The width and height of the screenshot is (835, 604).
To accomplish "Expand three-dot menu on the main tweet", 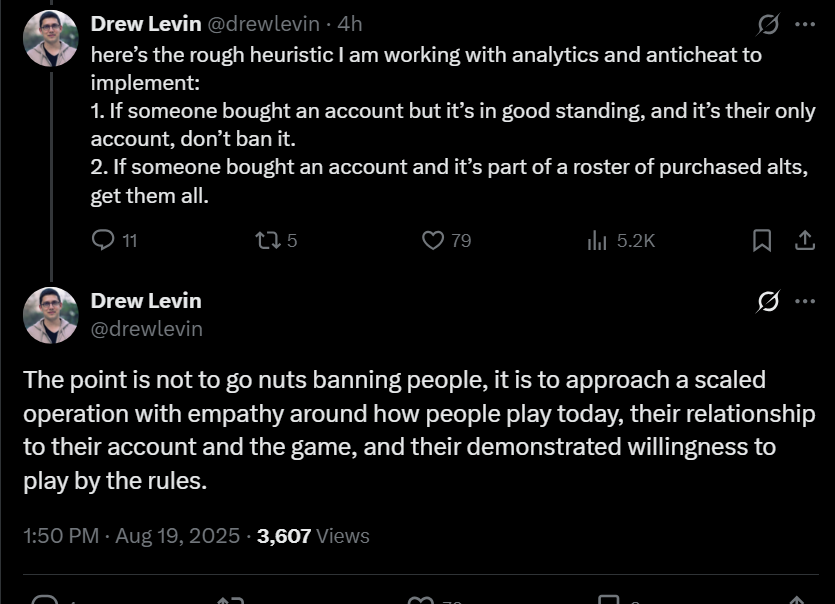I will tap(805, 301).
